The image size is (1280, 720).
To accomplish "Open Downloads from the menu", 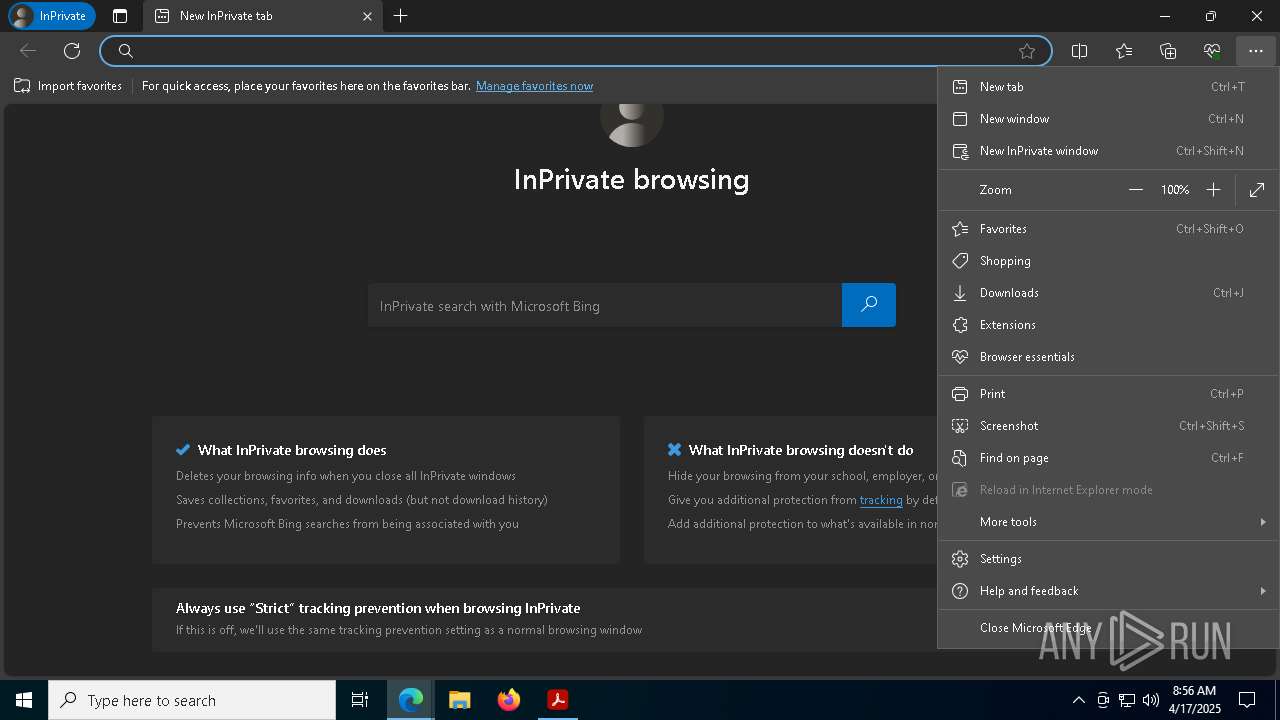I will pos(1108,293).
